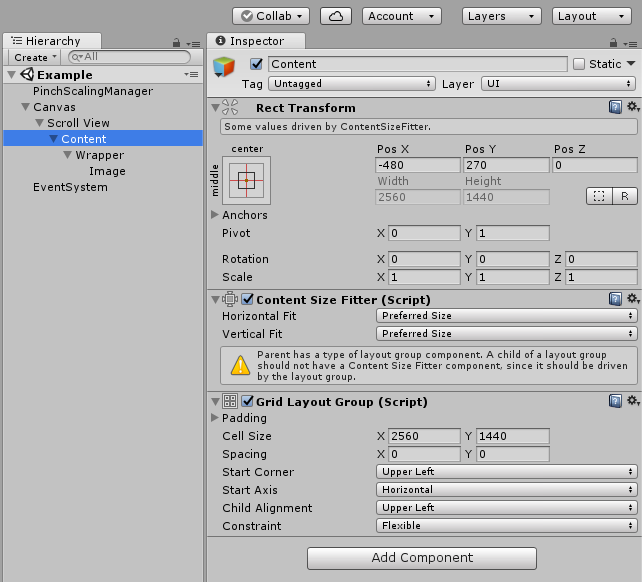This screenshot has width=642, height=582.
Task: Collapse the Example scene node
Action: point(11,75)
